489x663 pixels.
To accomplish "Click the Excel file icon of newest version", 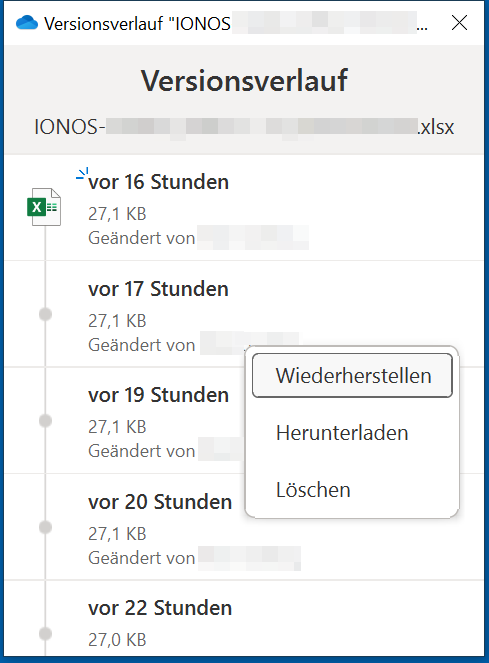I will click(44, 207).
